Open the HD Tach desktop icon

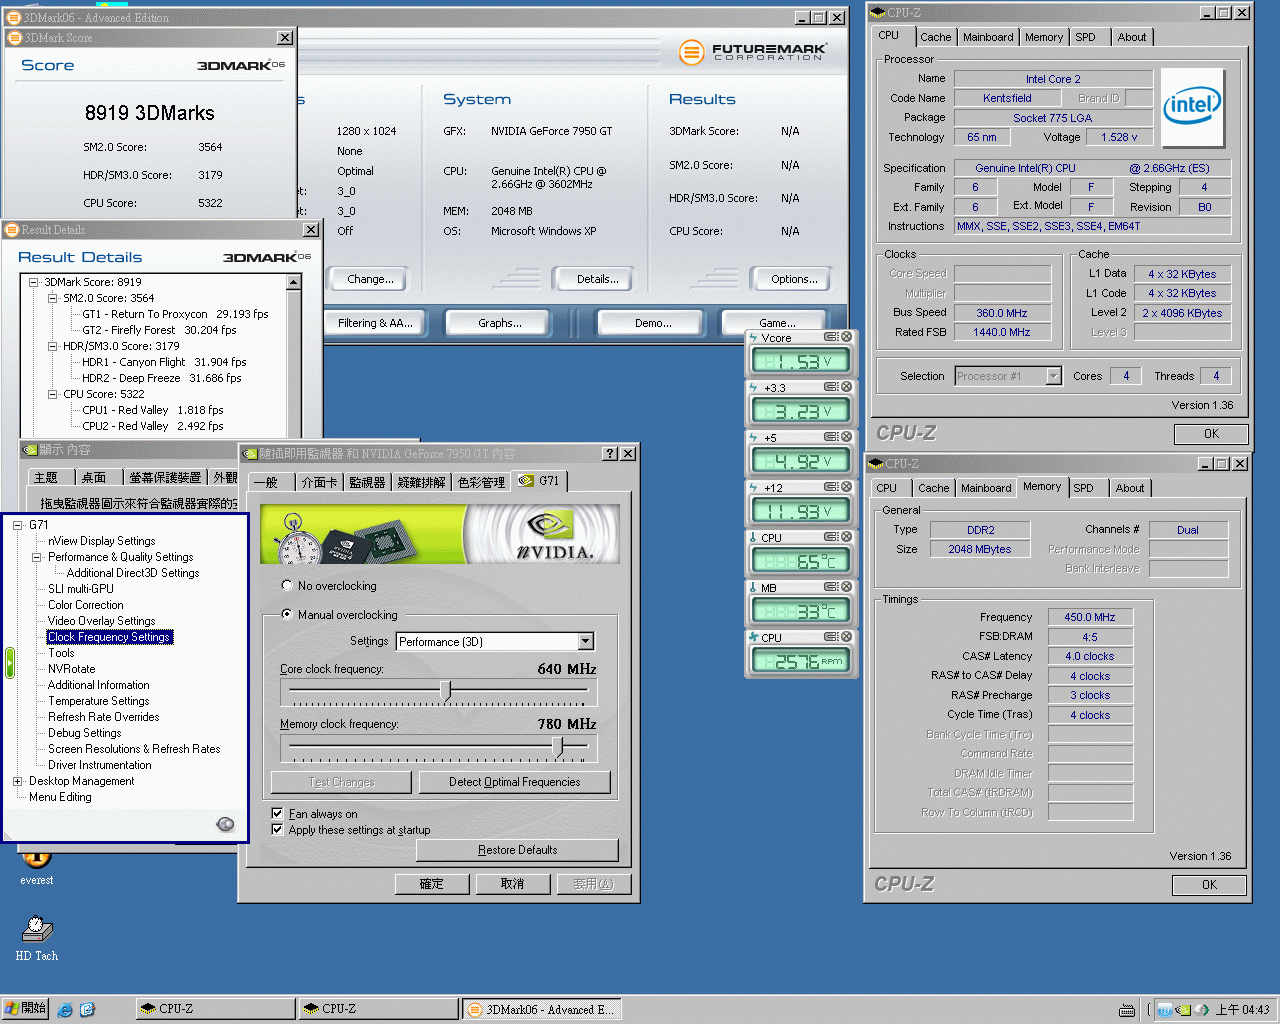[37, 939]
